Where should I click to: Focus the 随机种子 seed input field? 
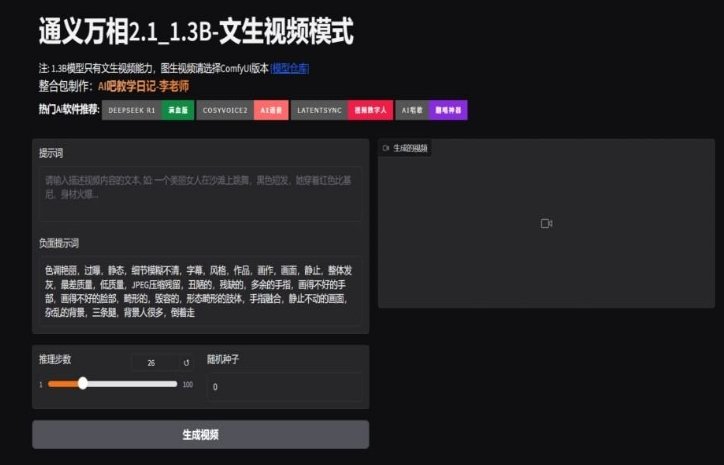(x=284, y=386)
